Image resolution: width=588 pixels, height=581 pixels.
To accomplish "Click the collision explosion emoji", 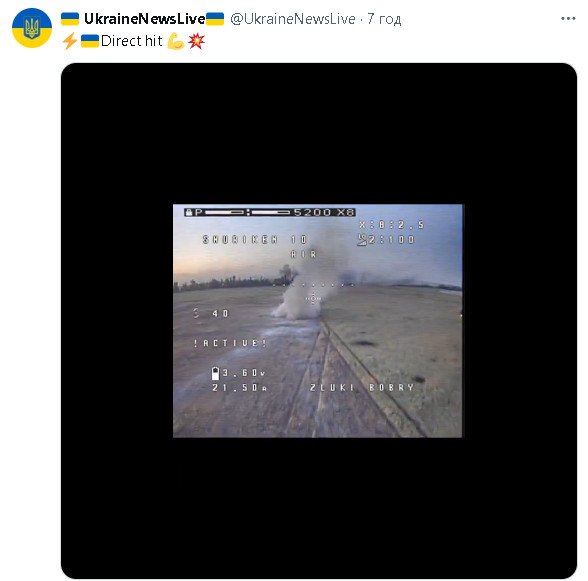I will 196,41.
